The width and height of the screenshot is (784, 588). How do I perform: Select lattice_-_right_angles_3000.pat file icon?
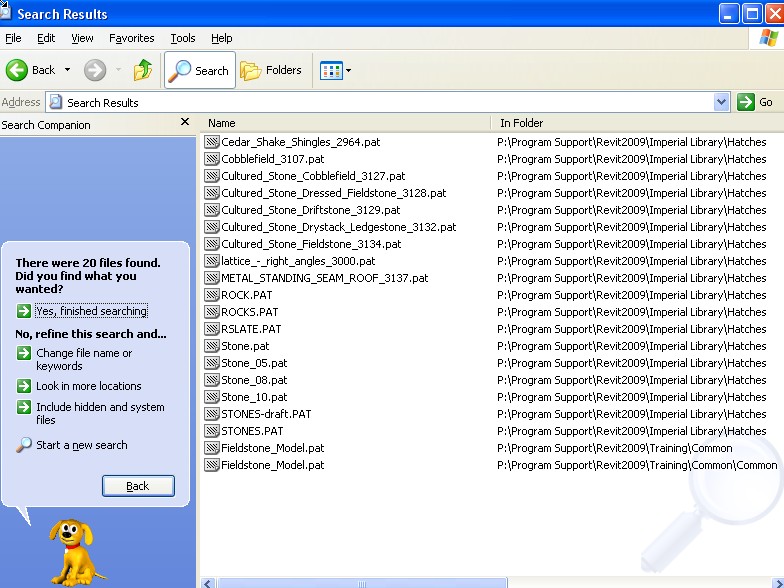click(x=212, y=261)
